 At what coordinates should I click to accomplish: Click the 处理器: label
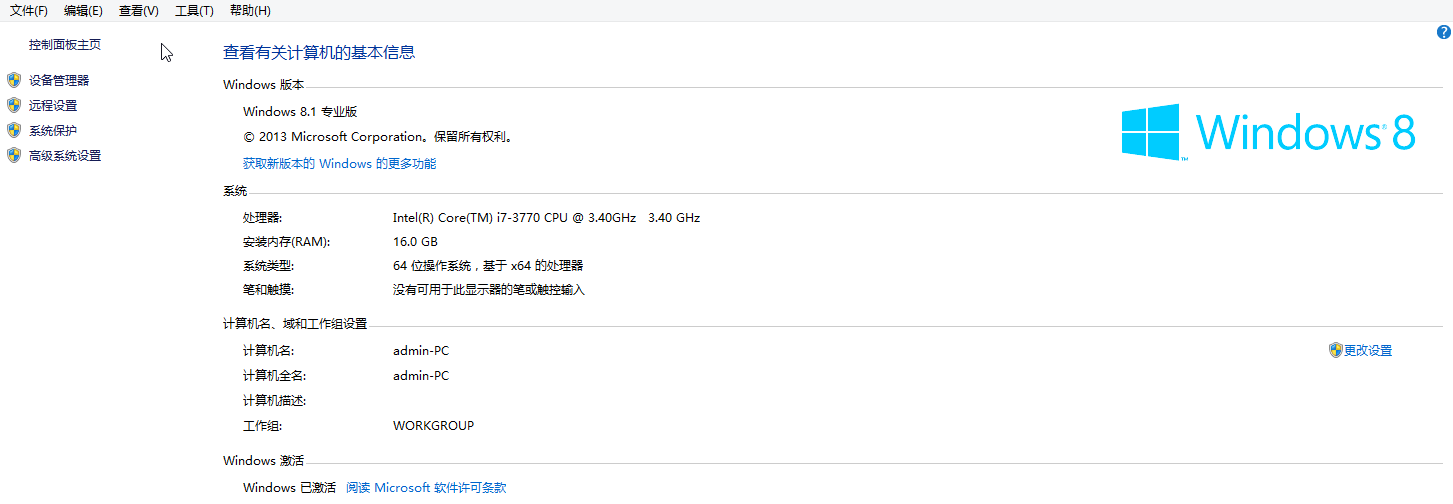262,217
